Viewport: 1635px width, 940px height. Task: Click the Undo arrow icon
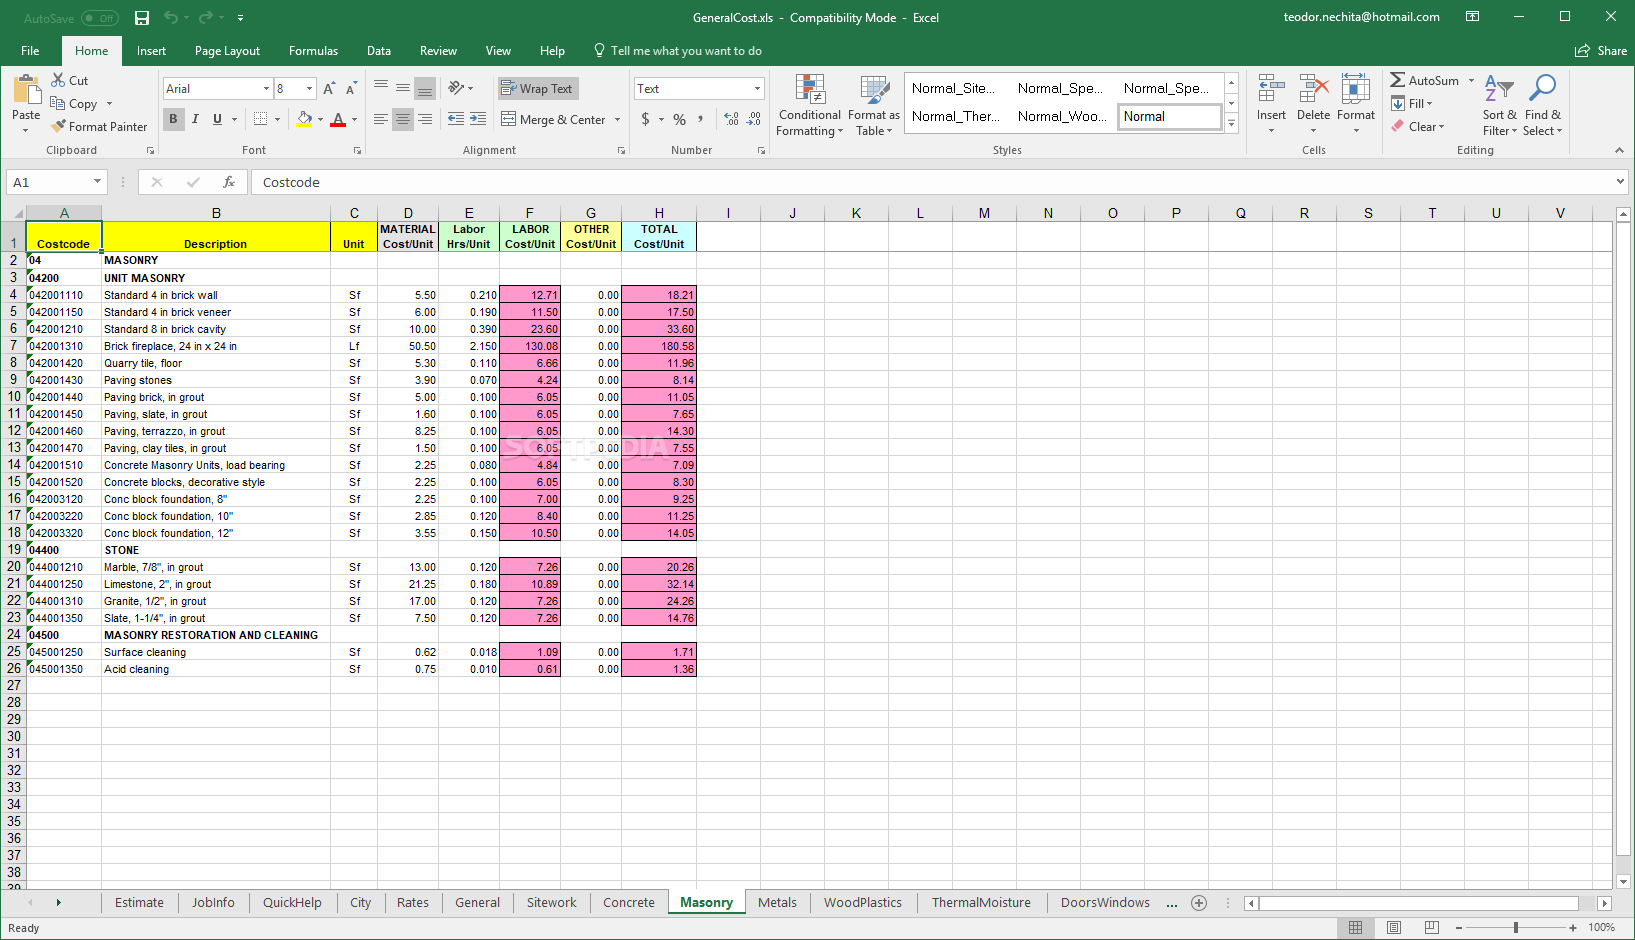(170, 18)
